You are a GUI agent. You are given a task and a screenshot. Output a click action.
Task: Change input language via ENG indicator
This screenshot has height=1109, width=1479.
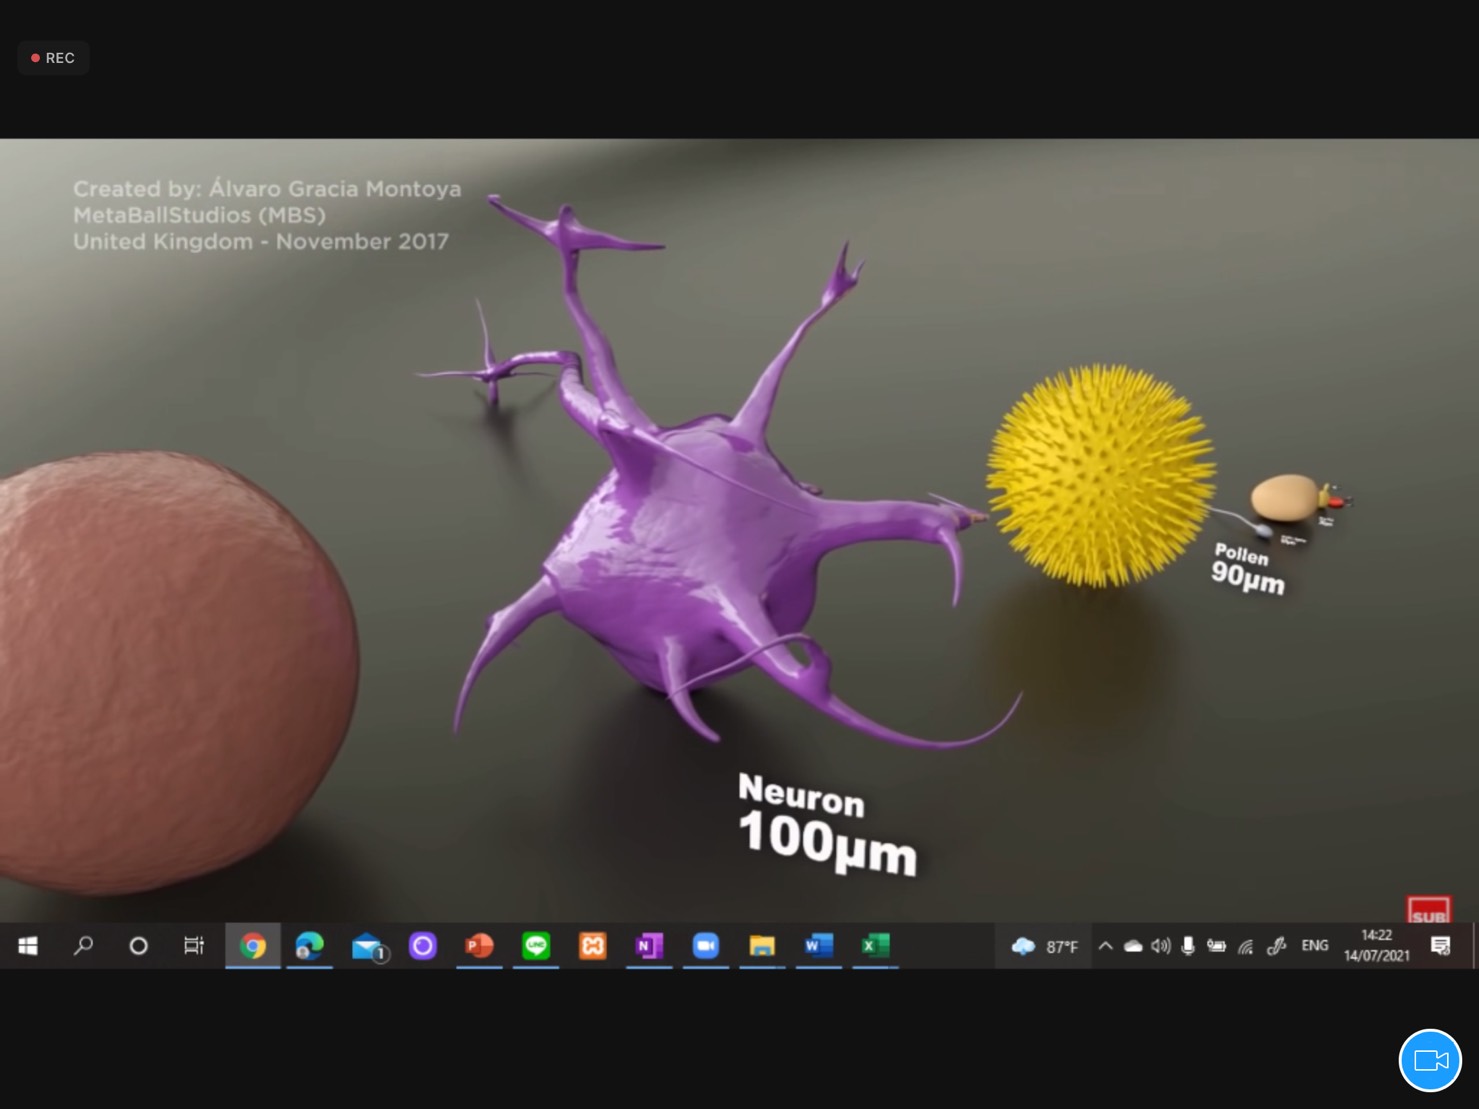(x=1315, y=945)
